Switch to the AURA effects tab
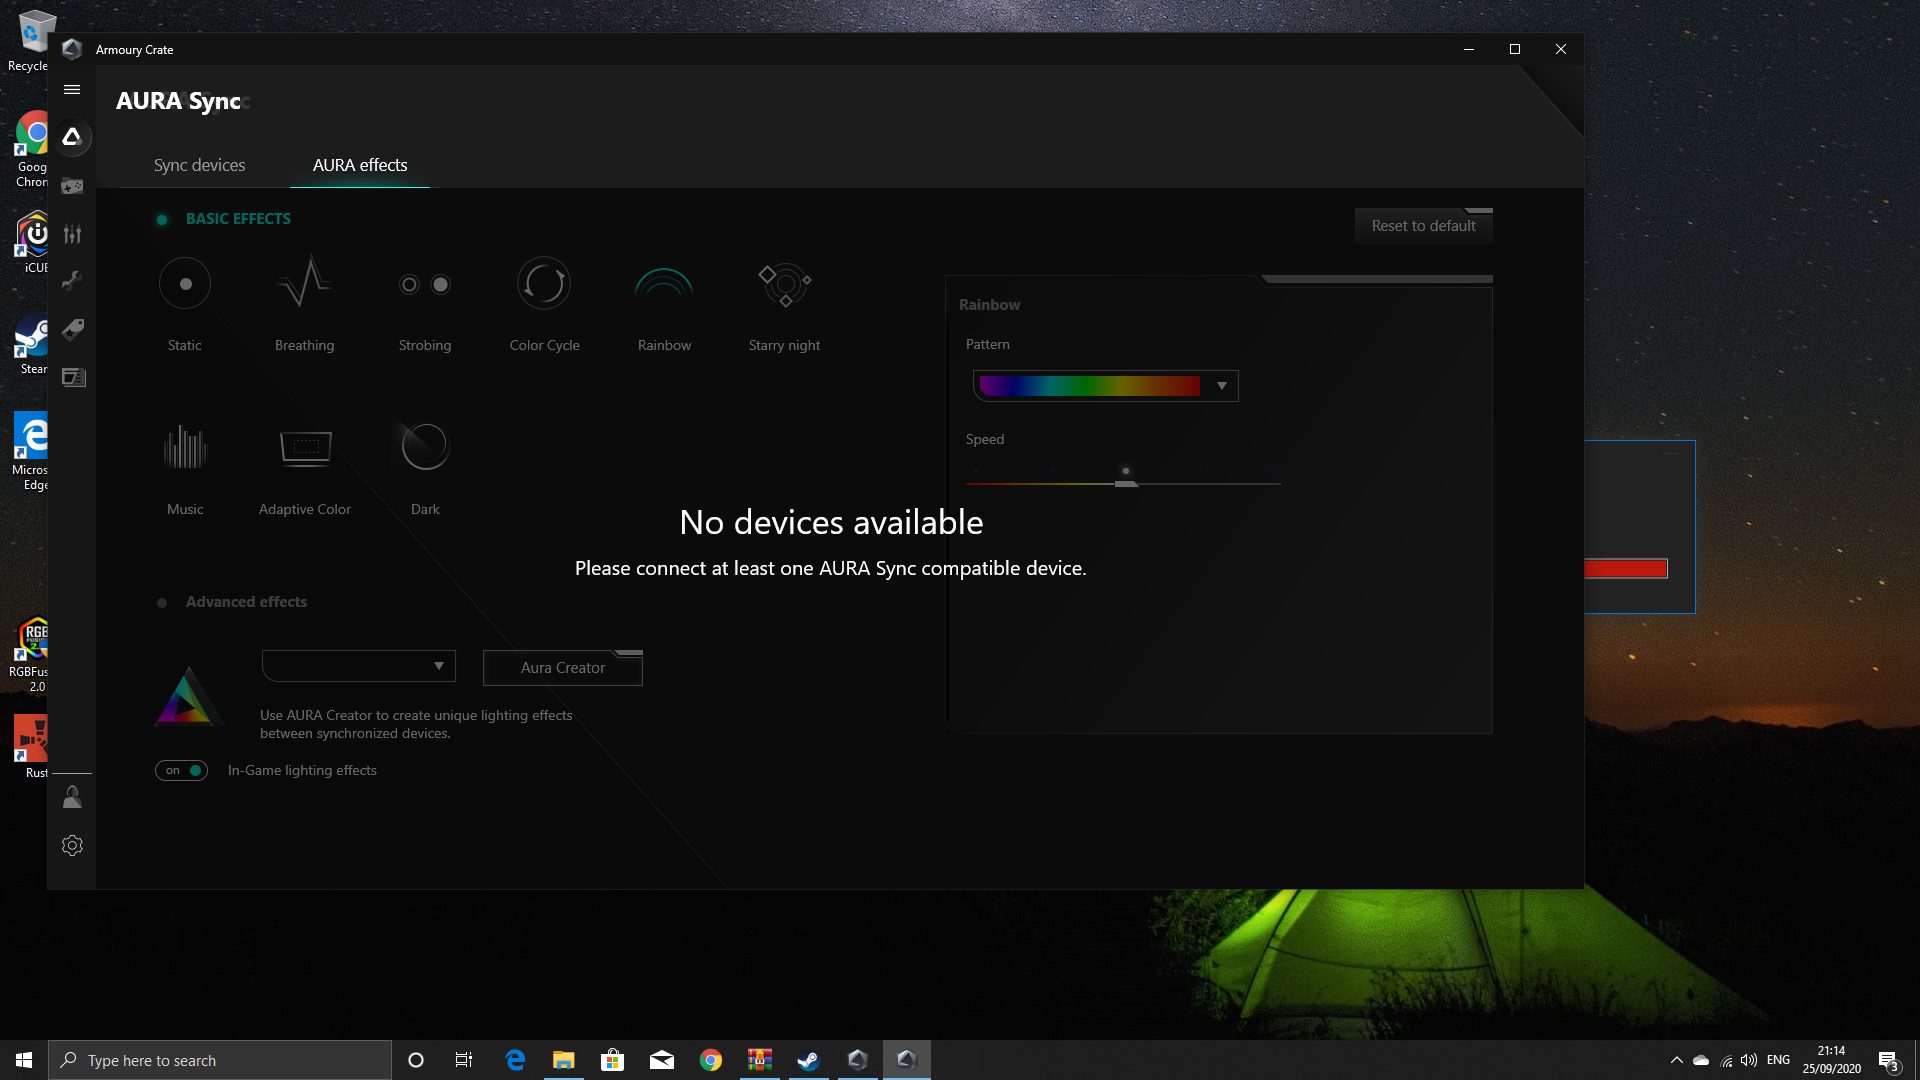This screenshot has width=1920, height=1080. coord(360,165)
